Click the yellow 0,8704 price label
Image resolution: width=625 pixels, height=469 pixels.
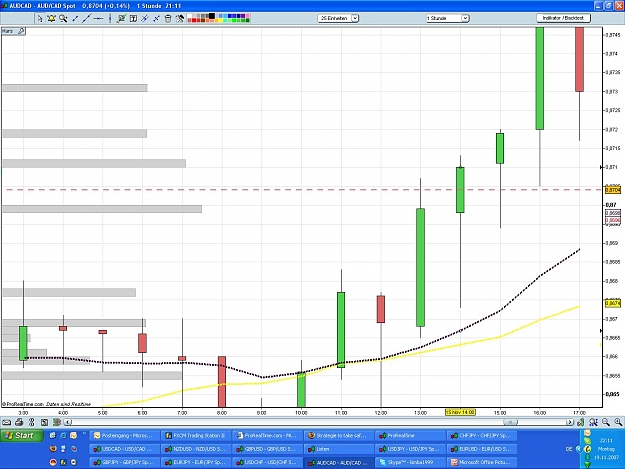613,190
